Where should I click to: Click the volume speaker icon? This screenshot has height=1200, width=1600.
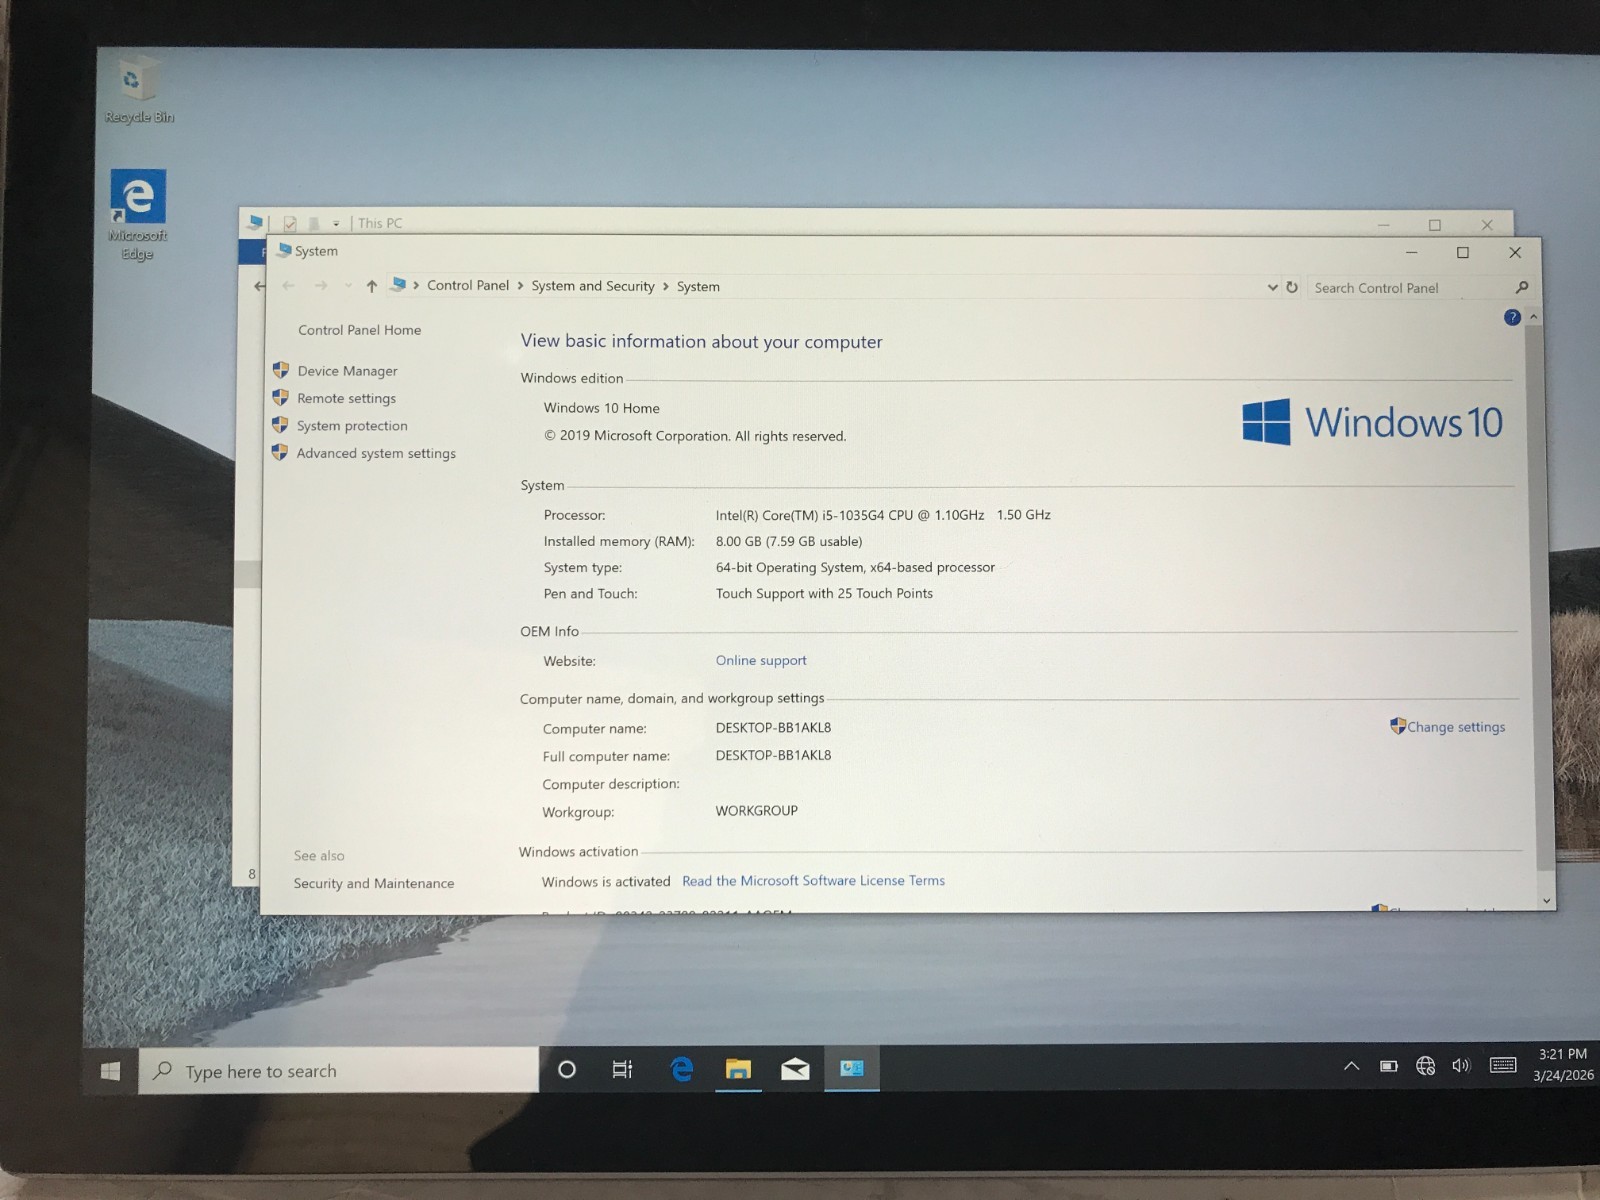[1461, 1066]
